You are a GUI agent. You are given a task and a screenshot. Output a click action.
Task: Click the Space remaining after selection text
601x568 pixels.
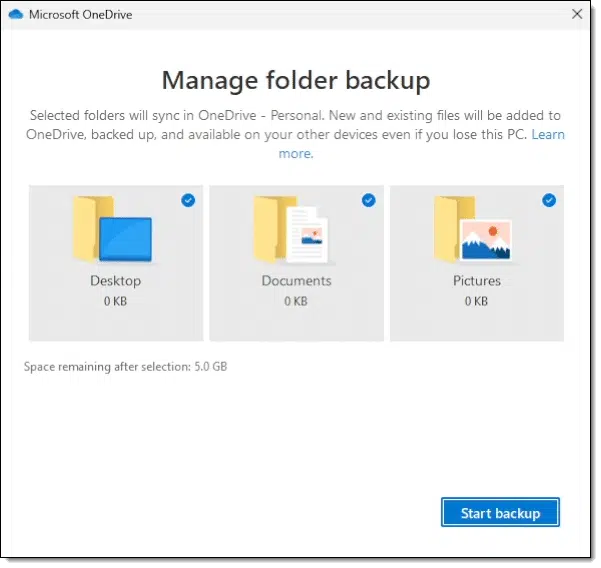click(x=125, y=367)
